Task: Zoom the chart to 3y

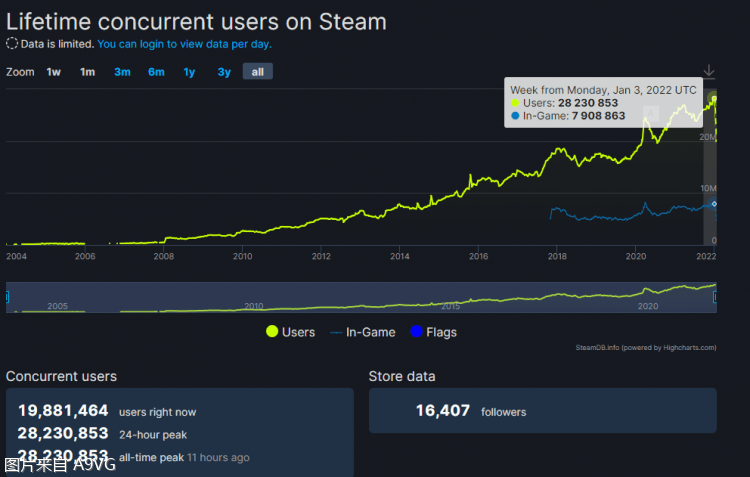Action: [224, 72]
